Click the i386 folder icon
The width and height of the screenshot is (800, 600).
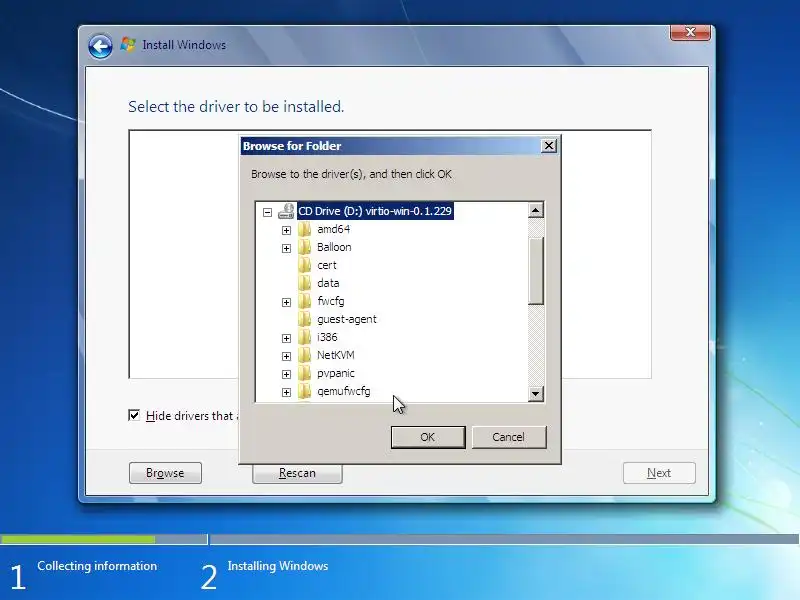tap(305, 337)
